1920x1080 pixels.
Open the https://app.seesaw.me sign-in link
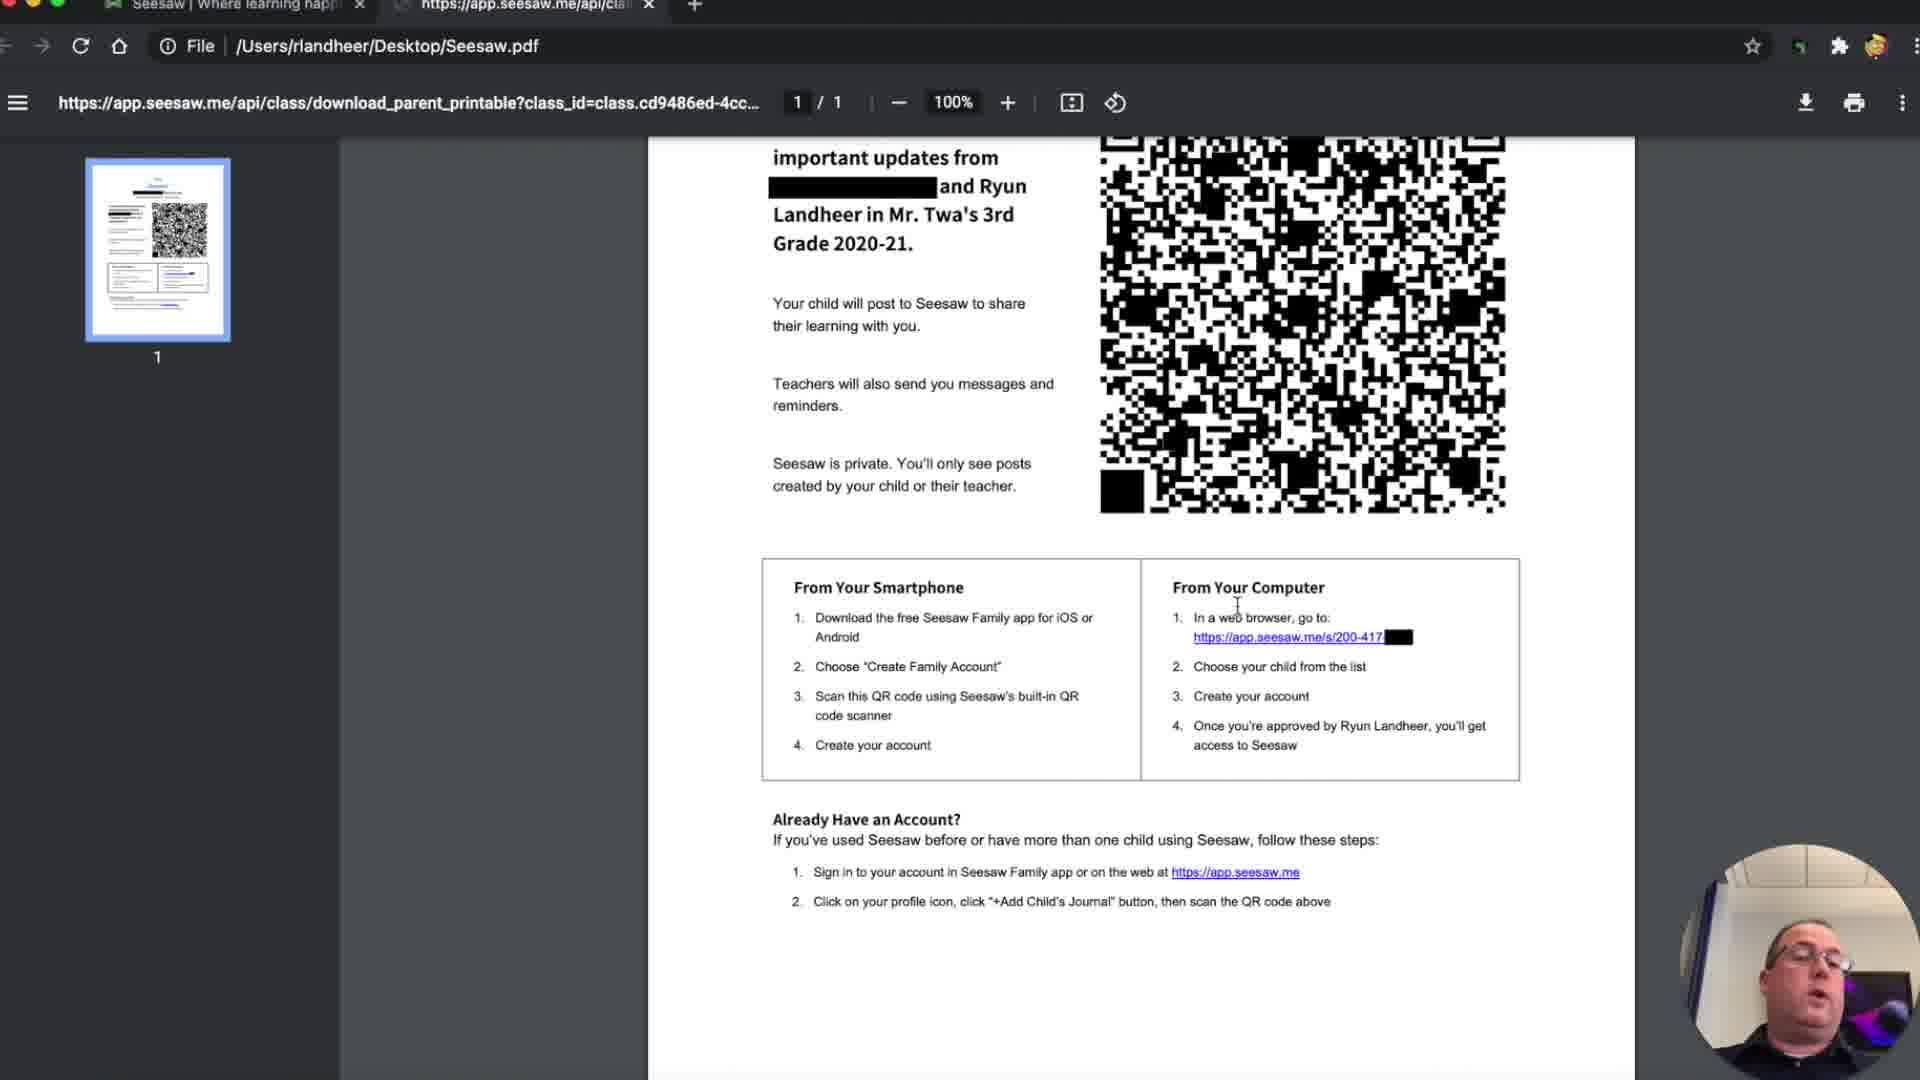1235,872
